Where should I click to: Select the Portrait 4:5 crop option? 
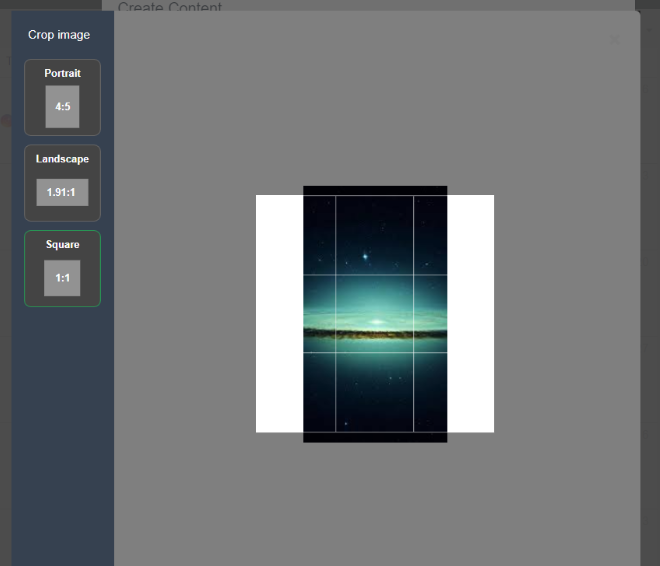pos(62,97)
